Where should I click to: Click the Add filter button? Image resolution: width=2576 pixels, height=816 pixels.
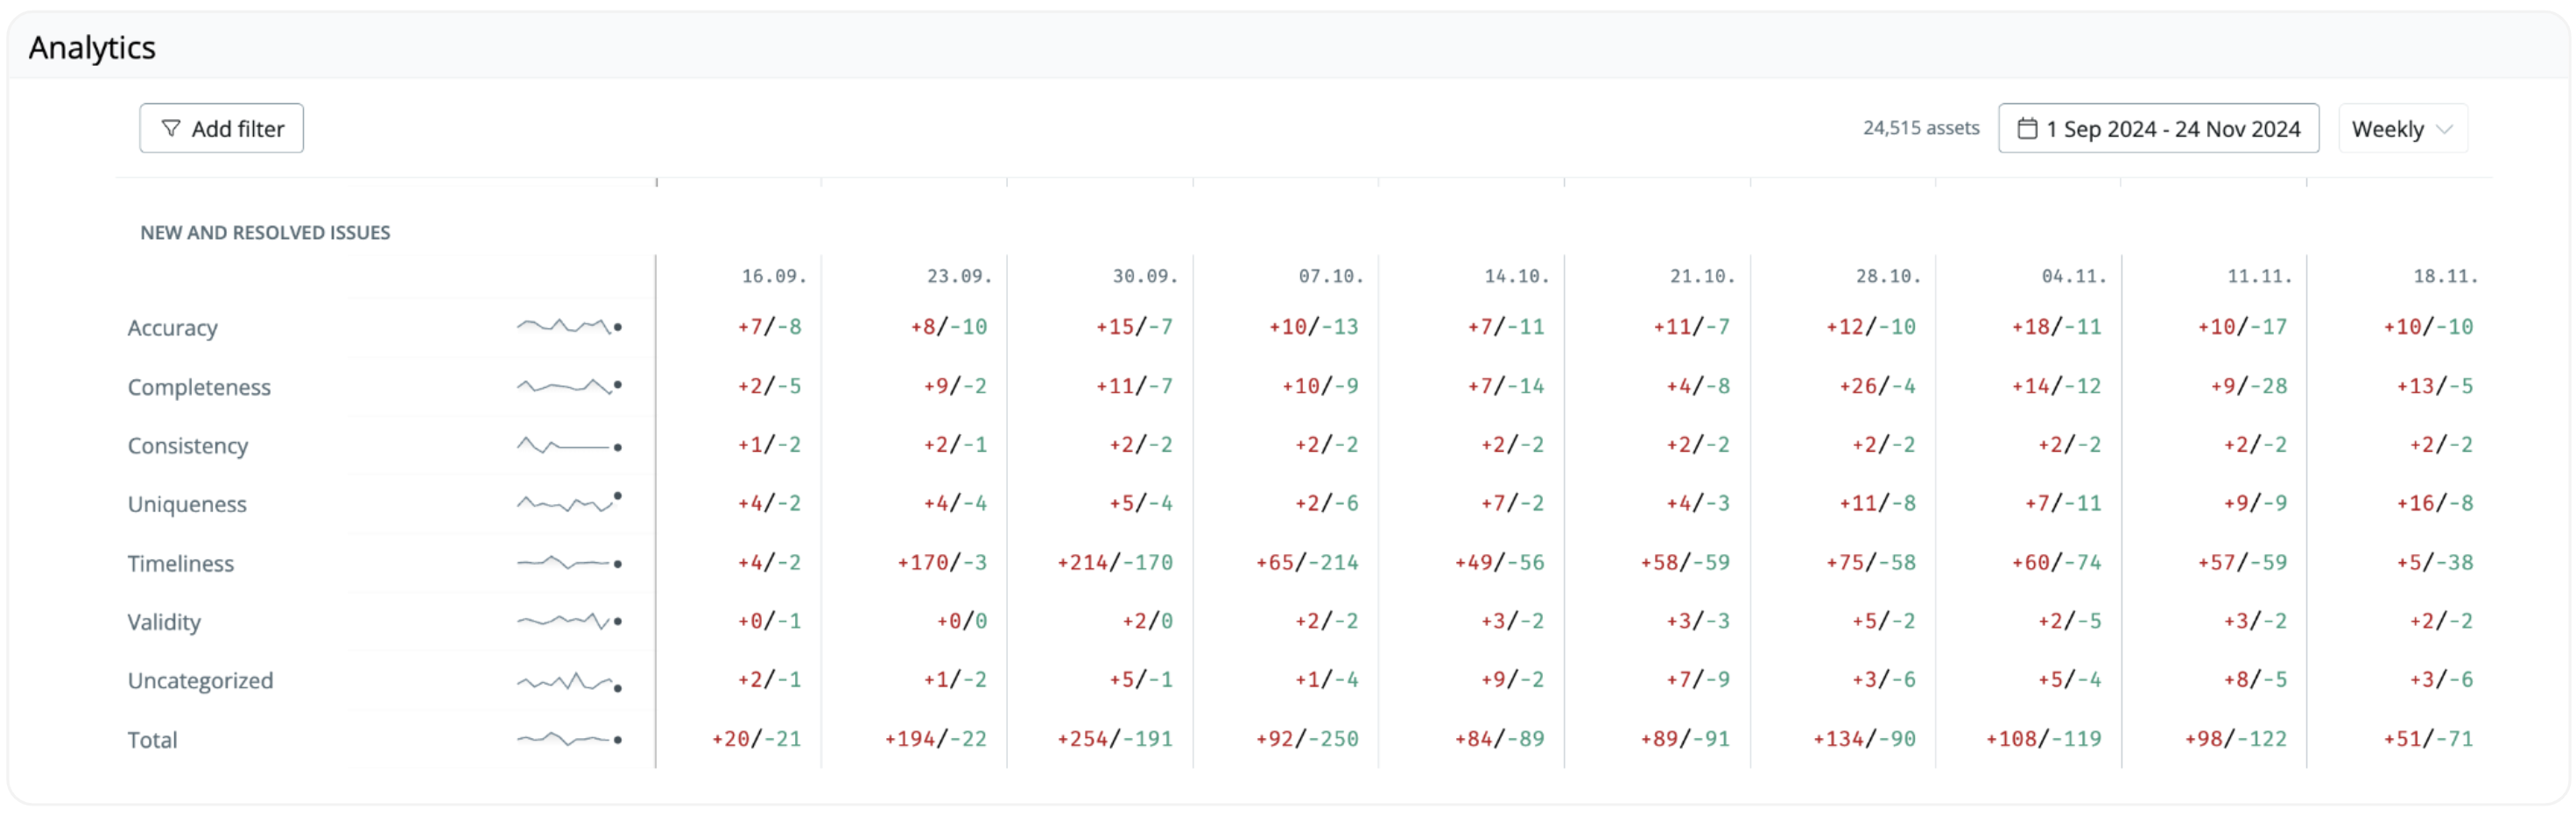(221, 129)
